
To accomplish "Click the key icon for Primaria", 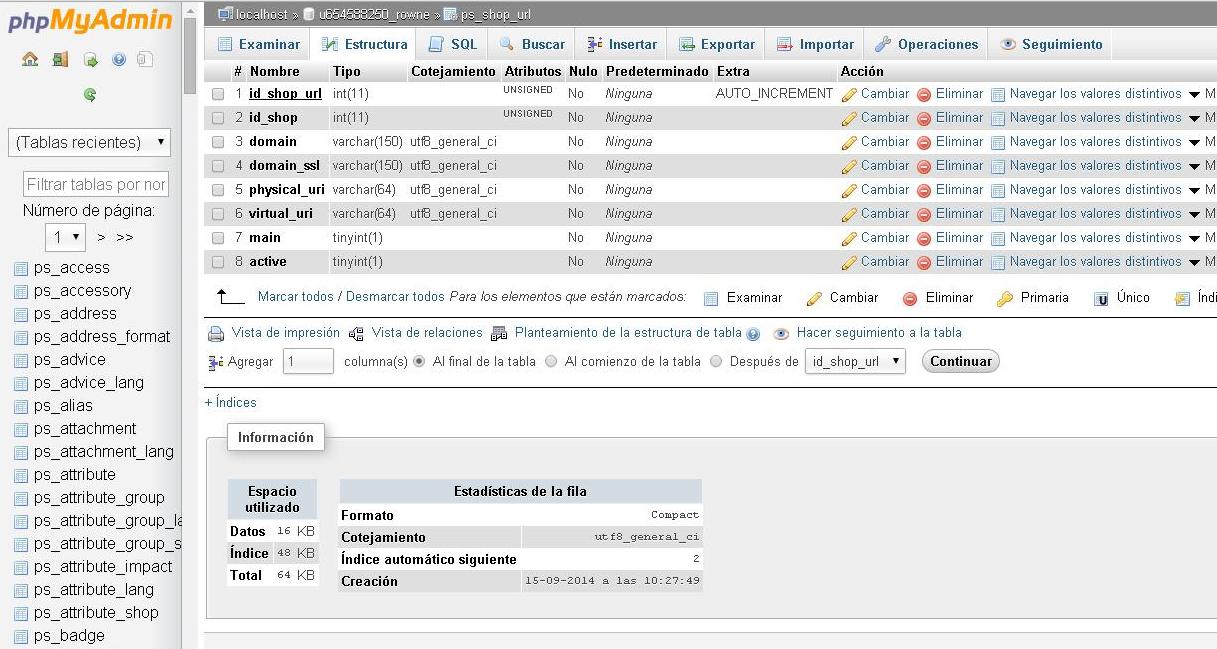I will coord(1004,298).
